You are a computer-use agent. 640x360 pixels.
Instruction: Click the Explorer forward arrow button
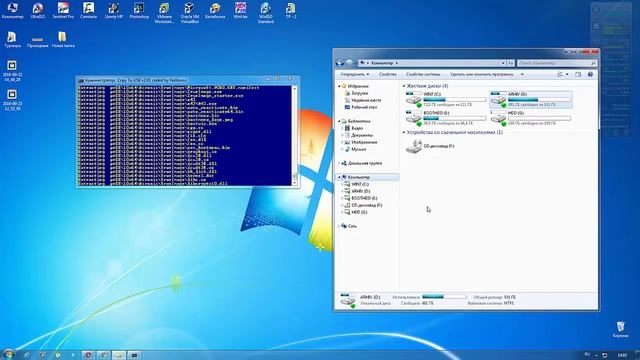[349, 63]
